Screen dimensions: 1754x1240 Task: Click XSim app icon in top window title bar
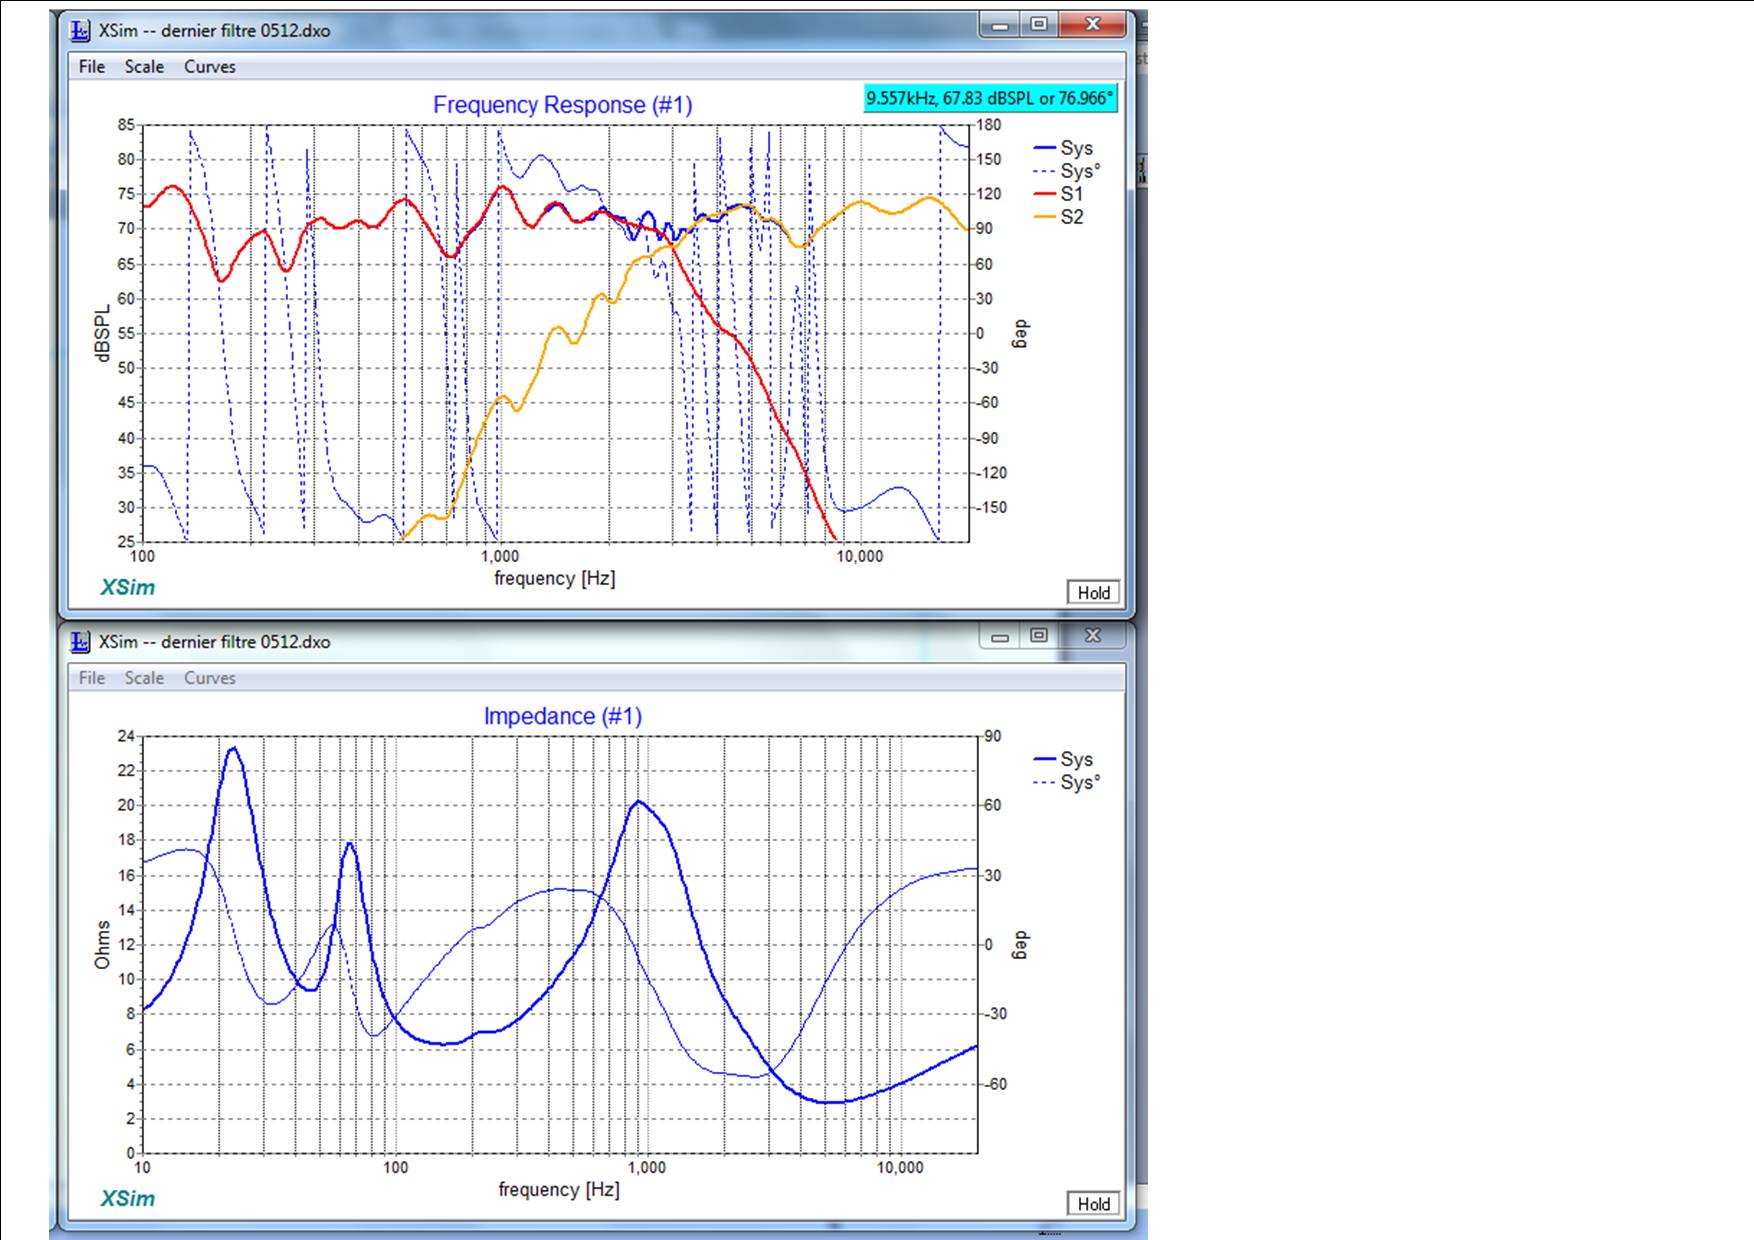click(81, 30)
